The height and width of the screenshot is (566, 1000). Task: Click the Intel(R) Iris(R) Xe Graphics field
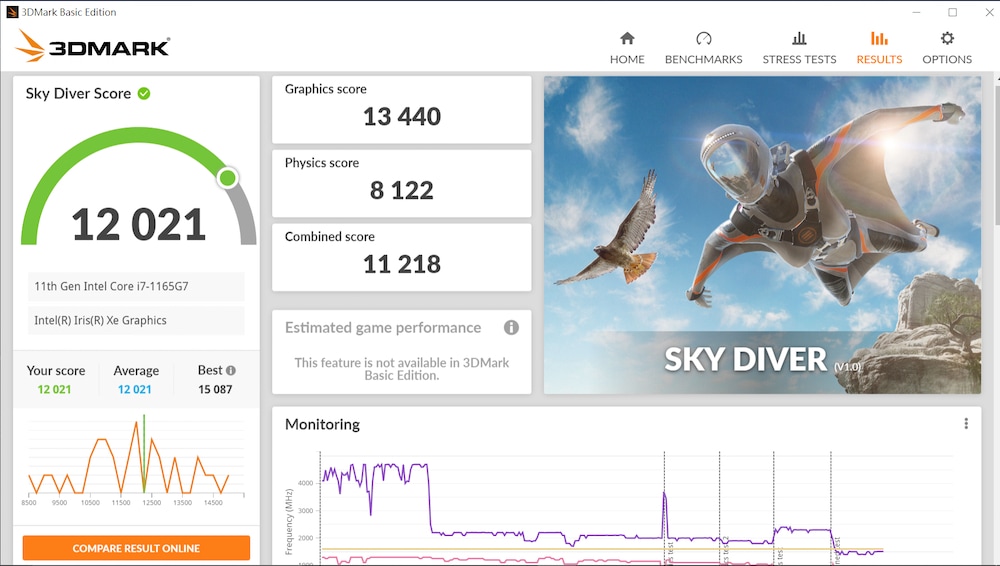click(136, 320)
